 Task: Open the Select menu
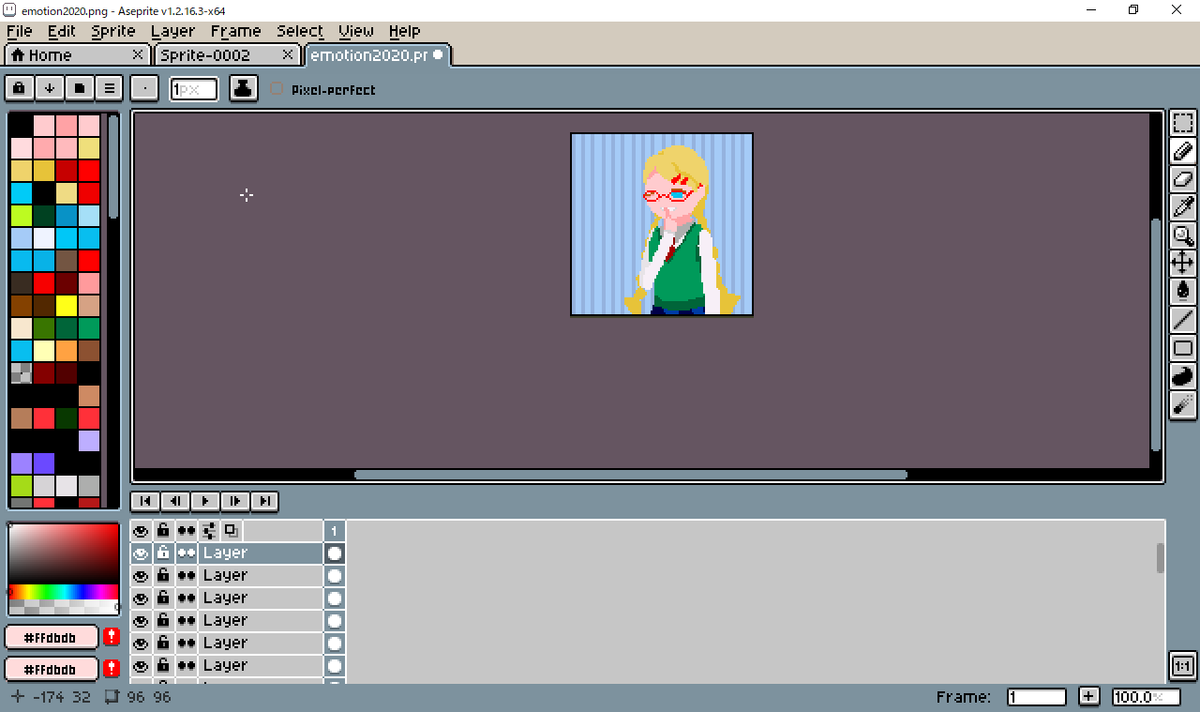(300, 31)
